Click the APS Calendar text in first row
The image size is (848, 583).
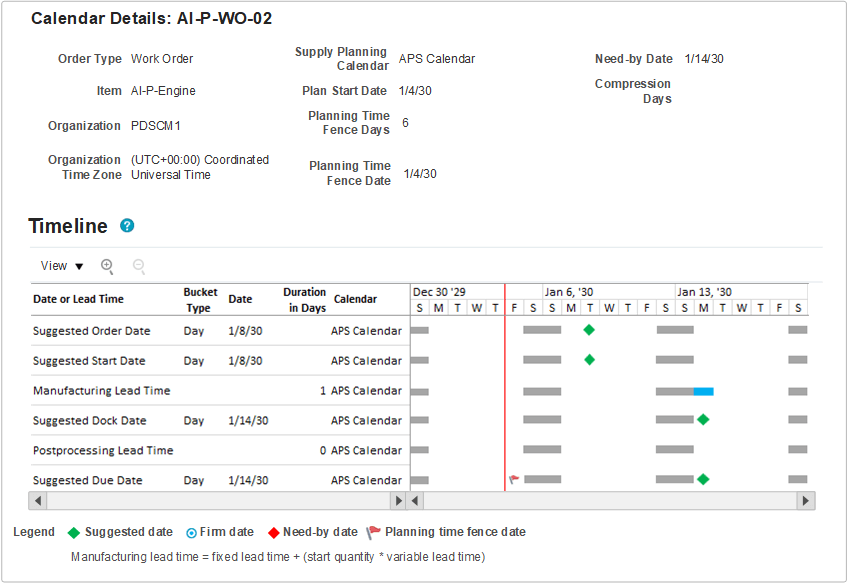click(366, 330)
